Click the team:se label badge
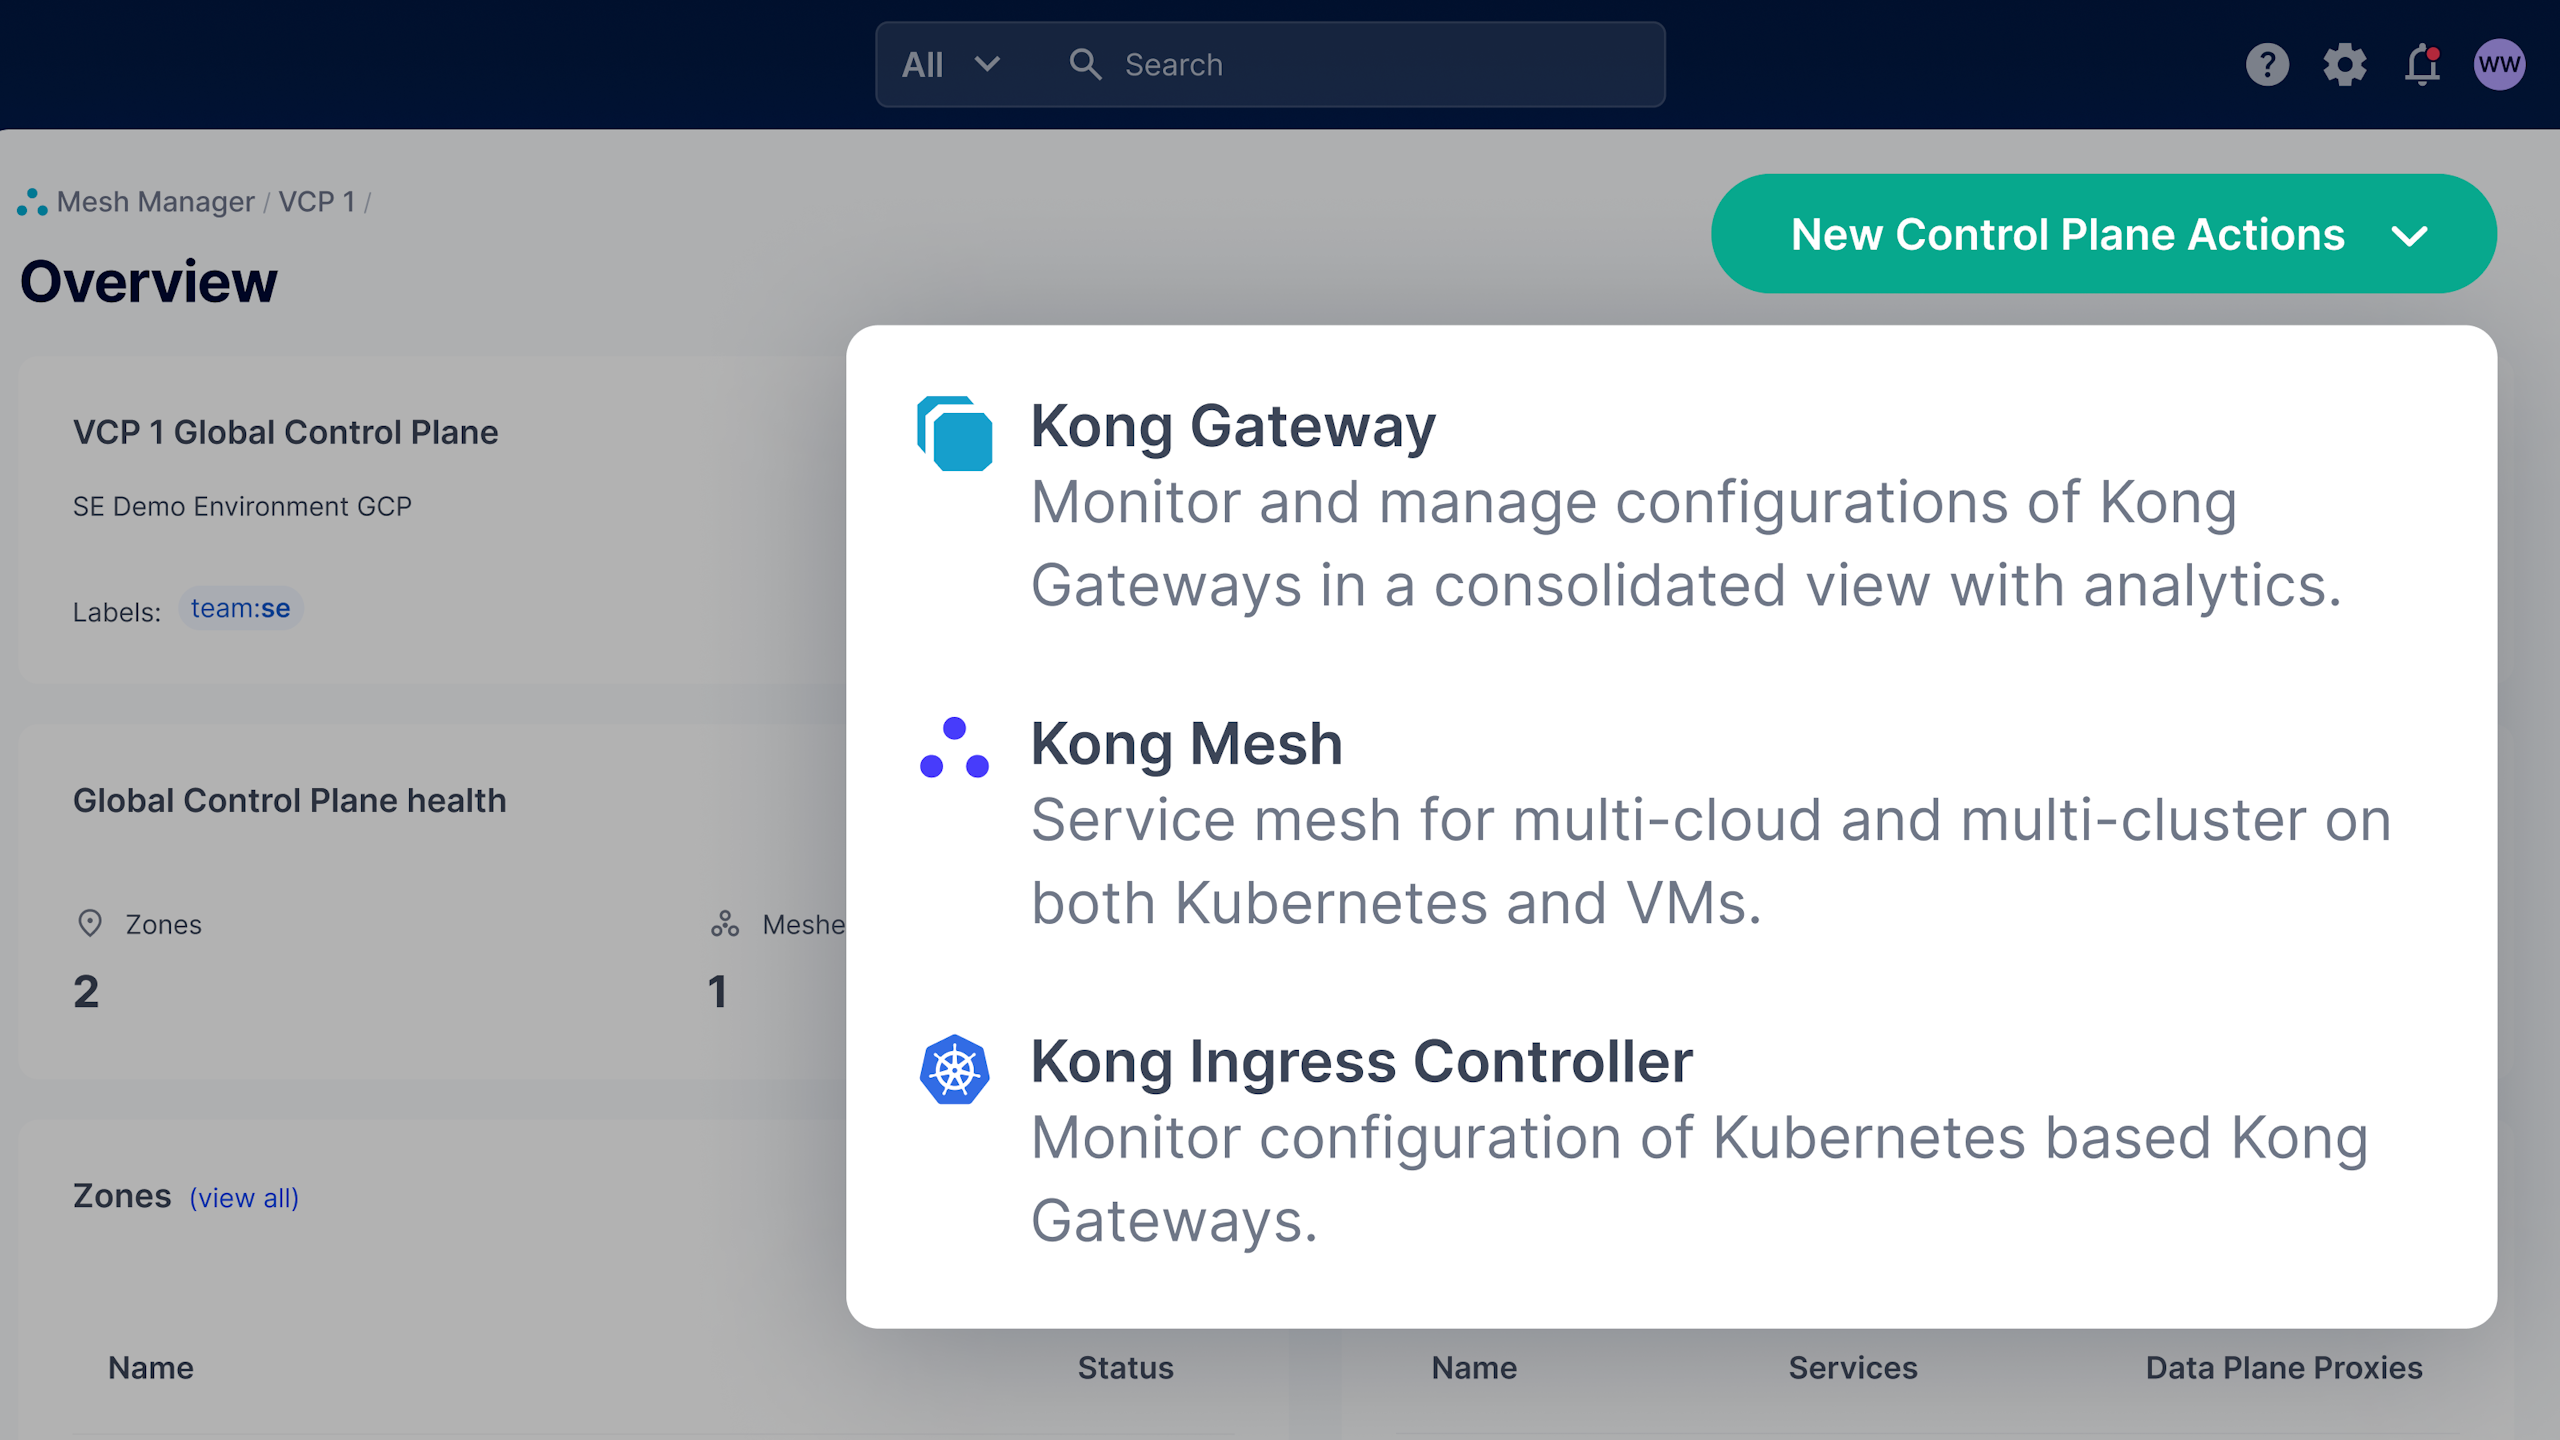2560x1440 pixels. point(240,608)
